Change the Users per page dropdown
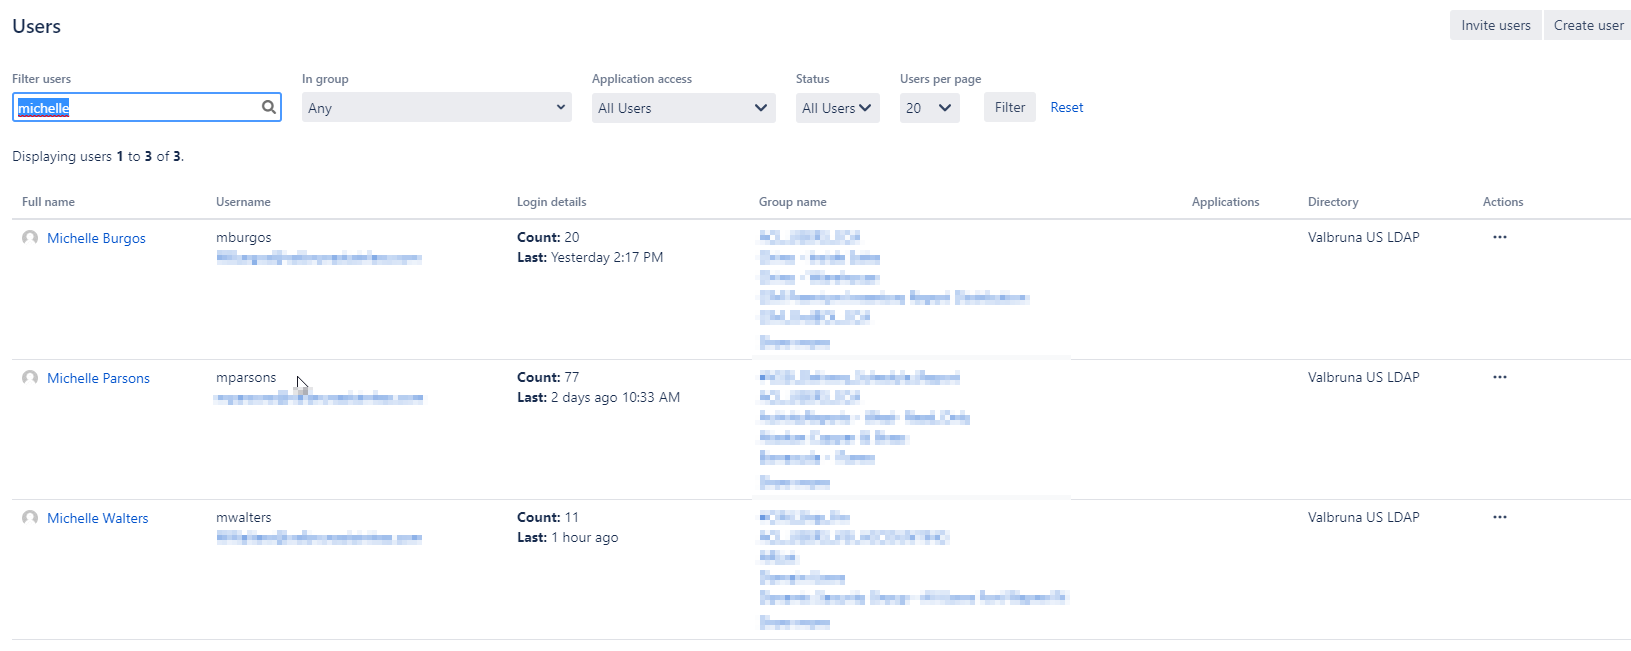Viewport: 1631px width, 651px height. pyautogui.click(x=930, y=108)
